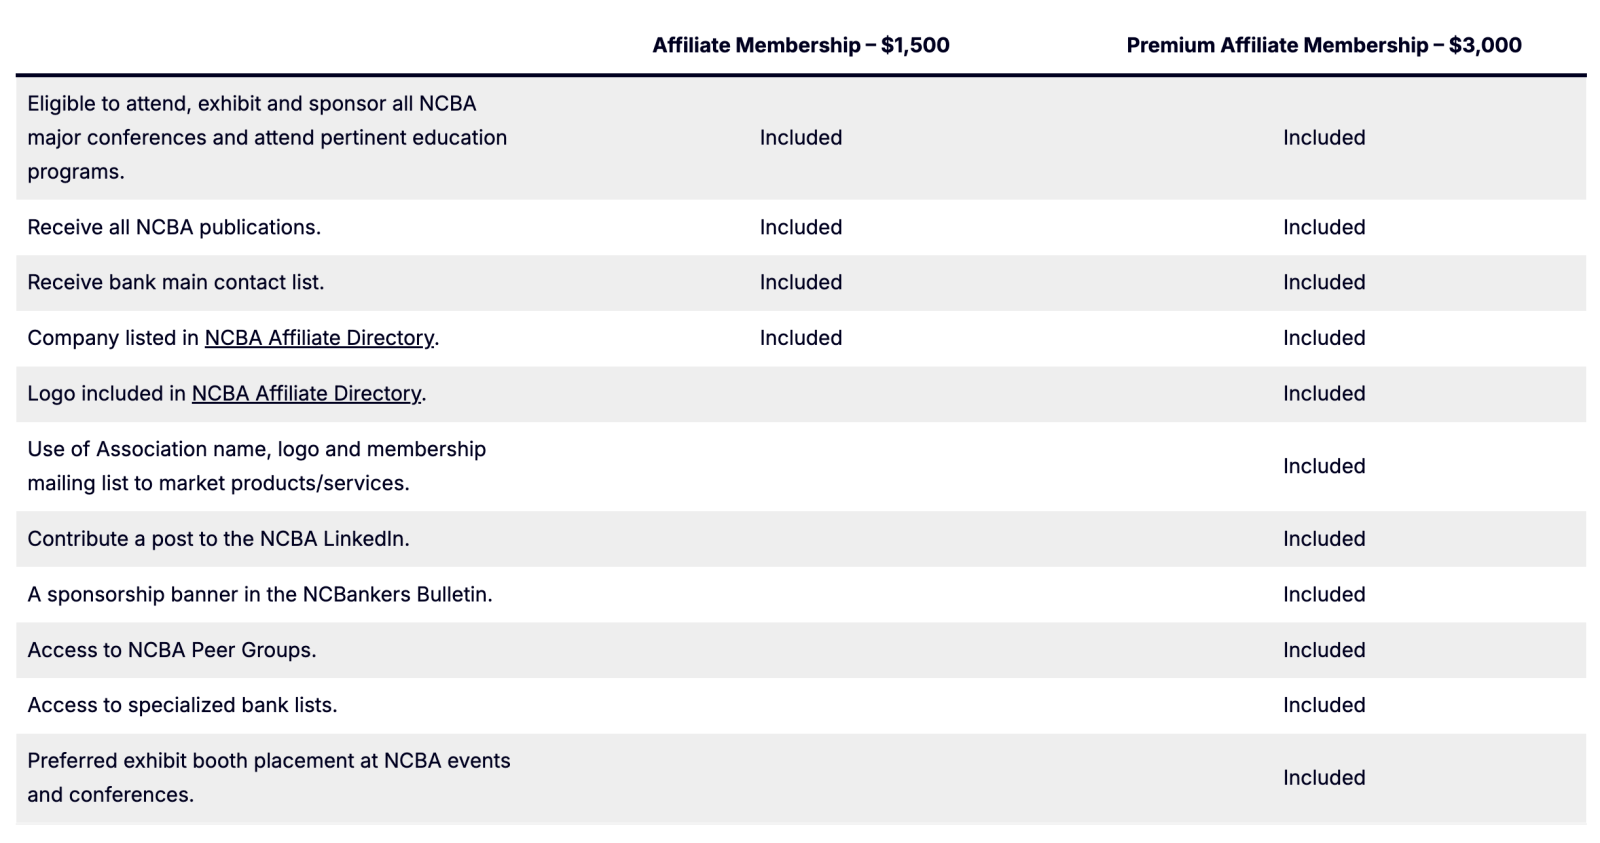Click Affiliate "Included" in the NCBA publications row
Viewport: 1600px width, 843px height.
800,228
